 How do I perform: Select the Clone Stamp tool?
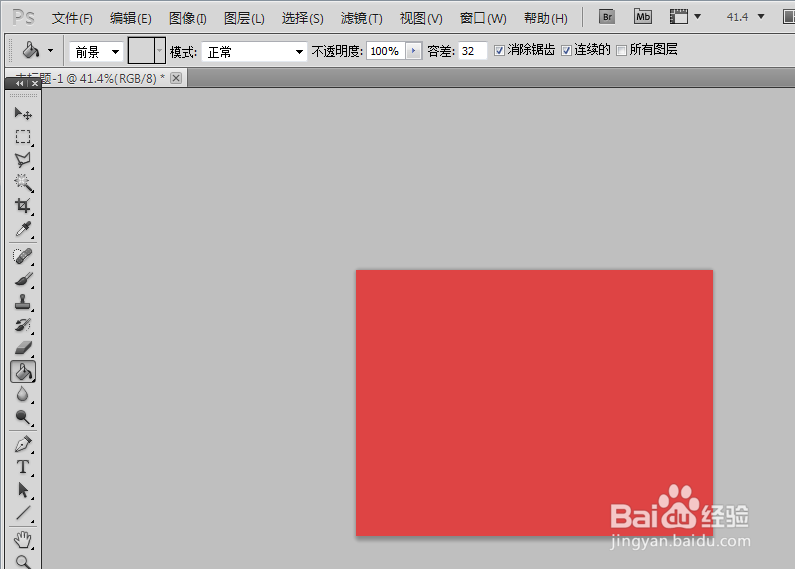(23, 302)
